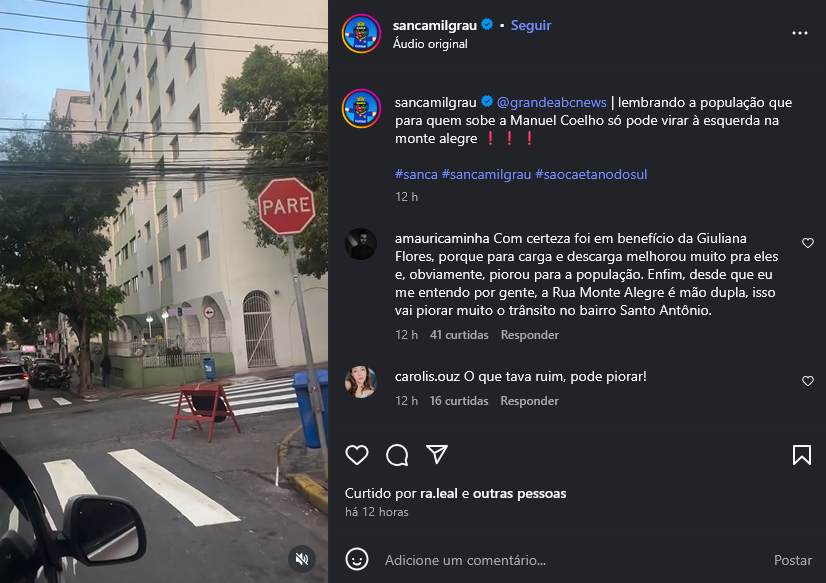Open the #sanca hashtag
This screenshot has width=826, height=583.
pyautogui.click(x=416, y=174)
